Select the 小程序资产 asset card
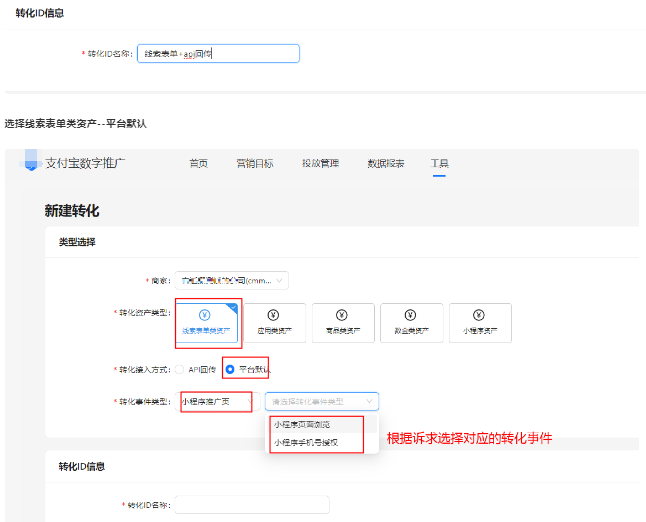 (x=480, y=323)
